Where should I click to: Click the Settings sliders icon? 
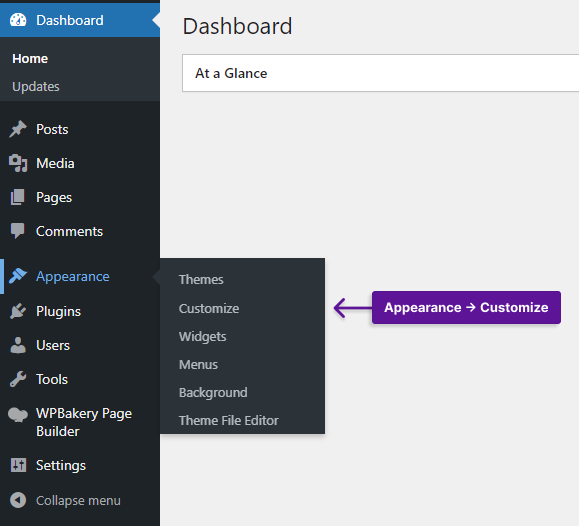tap(18, 465)
